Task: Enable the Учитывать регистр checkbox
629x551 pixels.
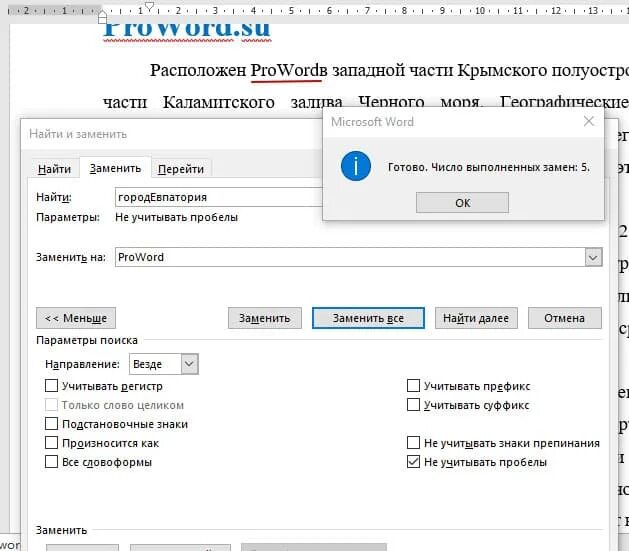Action: coord(51,386)
